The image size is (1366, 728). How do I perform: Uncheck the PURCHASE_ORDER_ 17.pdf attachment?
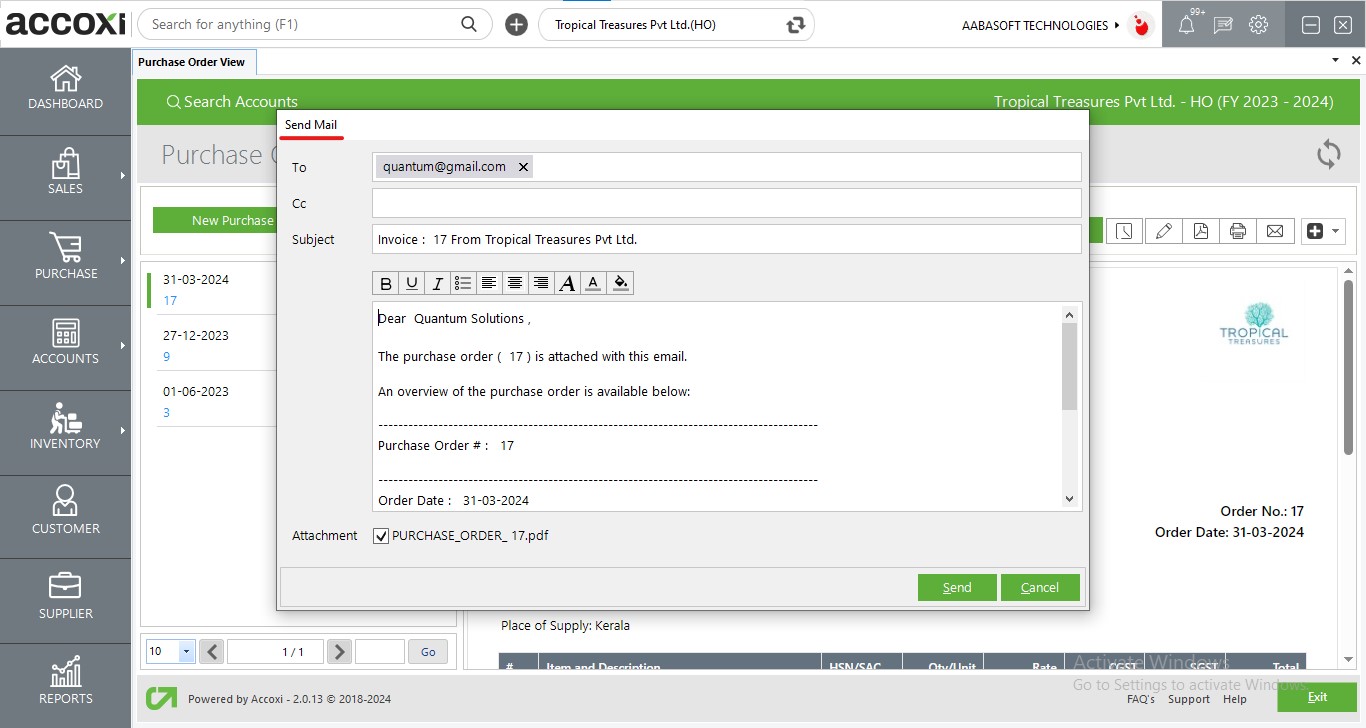[381, 536]
